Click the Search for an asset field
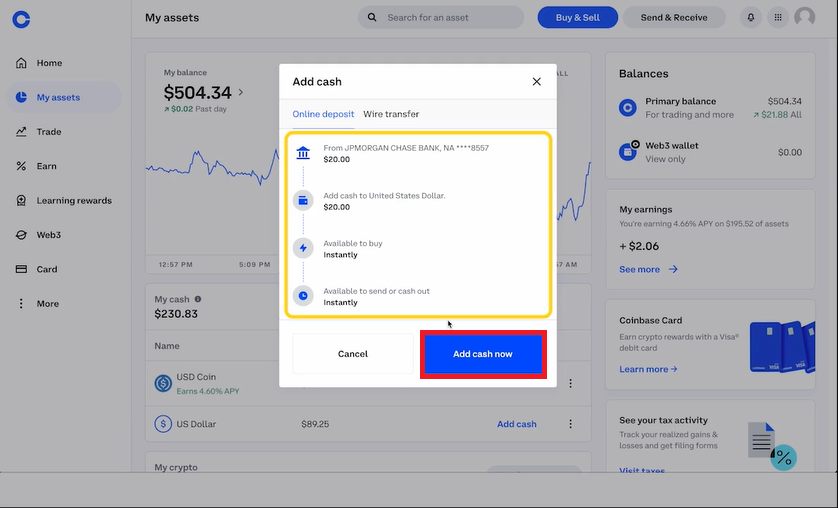Image resolution: width=838 pixels, height=508 pixels. tap(441, 18)
